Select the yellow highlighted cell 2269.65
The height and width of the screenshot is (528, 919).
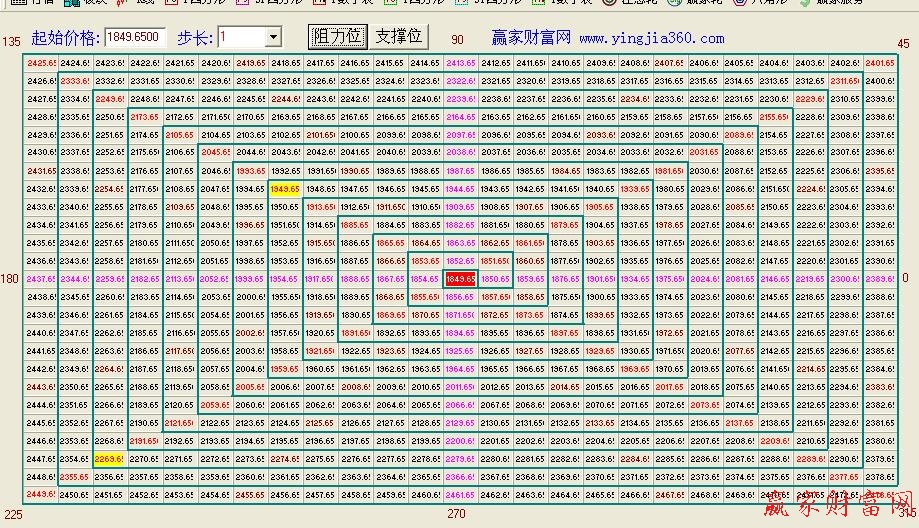[109, 459]
